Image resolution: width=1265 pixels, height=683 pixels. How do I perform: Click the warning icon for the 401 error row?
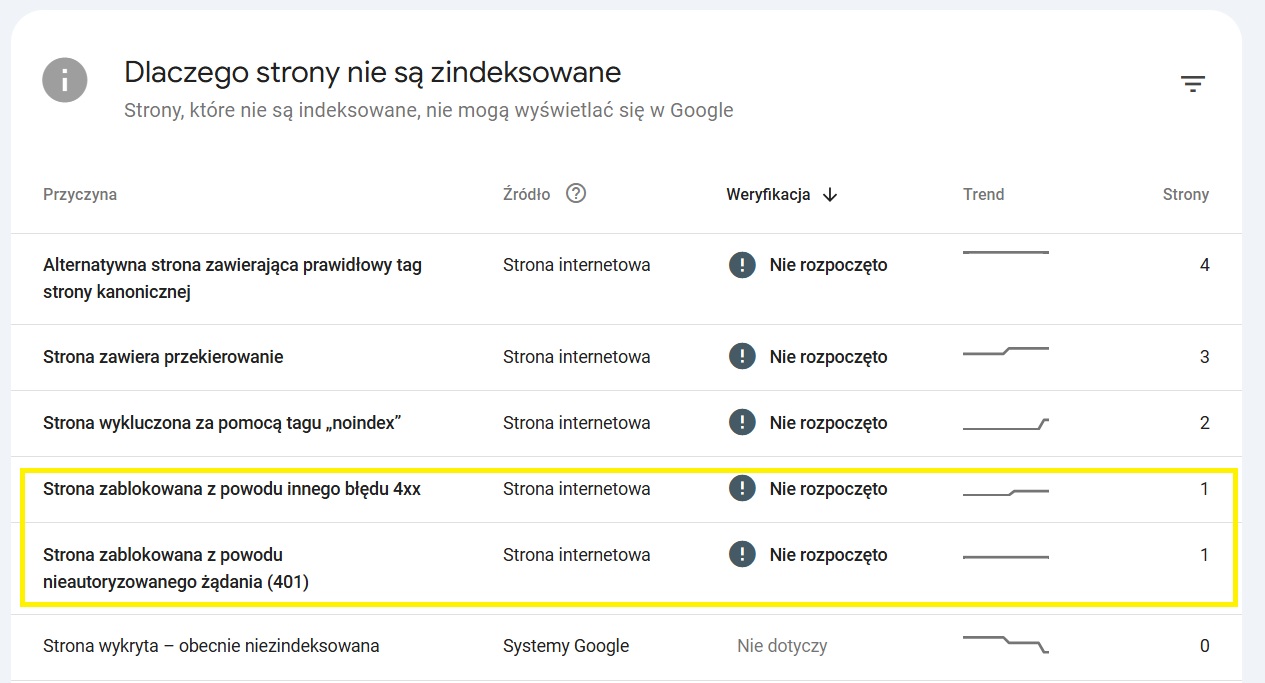(742, 554)
